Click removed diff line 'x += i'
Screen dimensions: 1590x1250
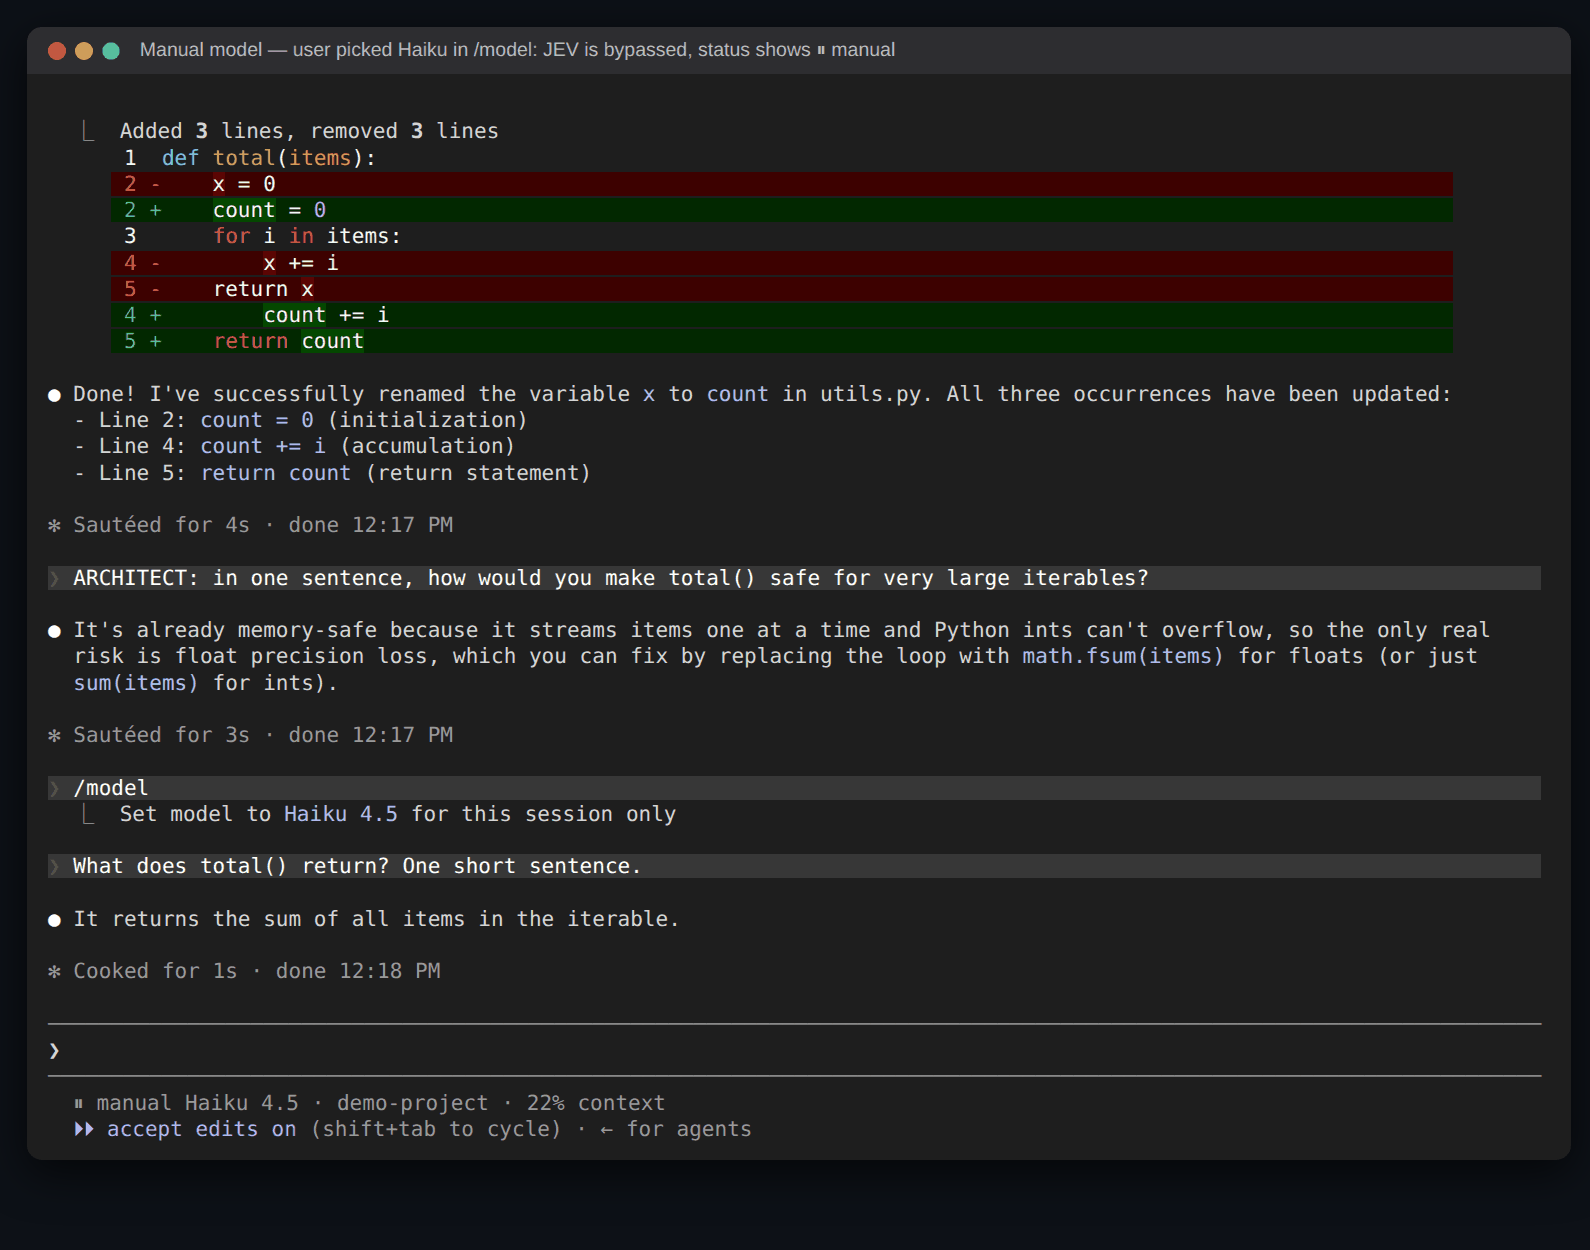point(782,263)
